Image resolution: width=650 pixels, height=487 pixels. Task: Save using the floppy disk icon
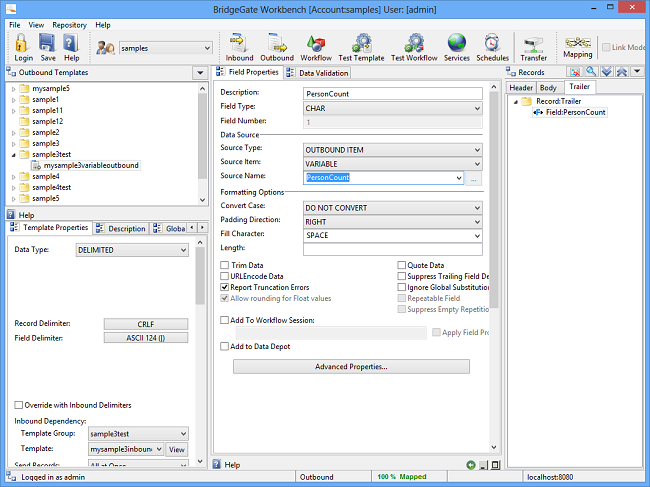tap(47, 43)
